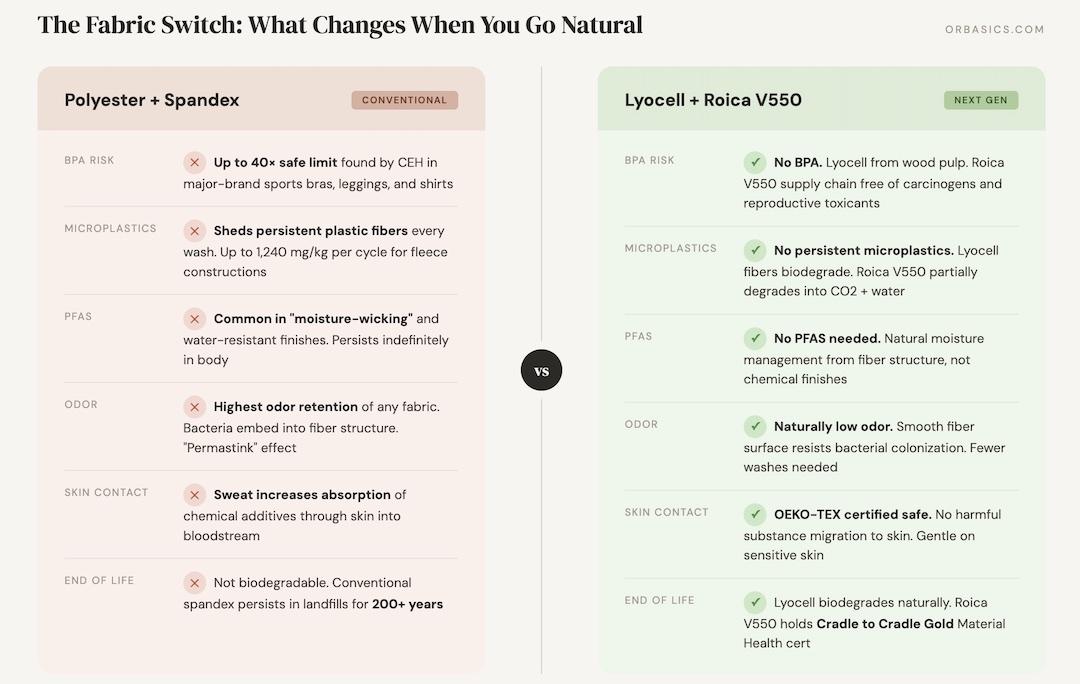Click the X icon beside Sweat increases absorption
The image size is (1080, 684).
point(194,494)
